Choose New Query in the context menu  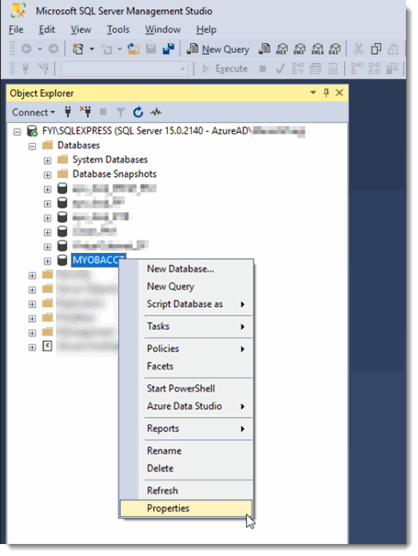pos(186,286)
